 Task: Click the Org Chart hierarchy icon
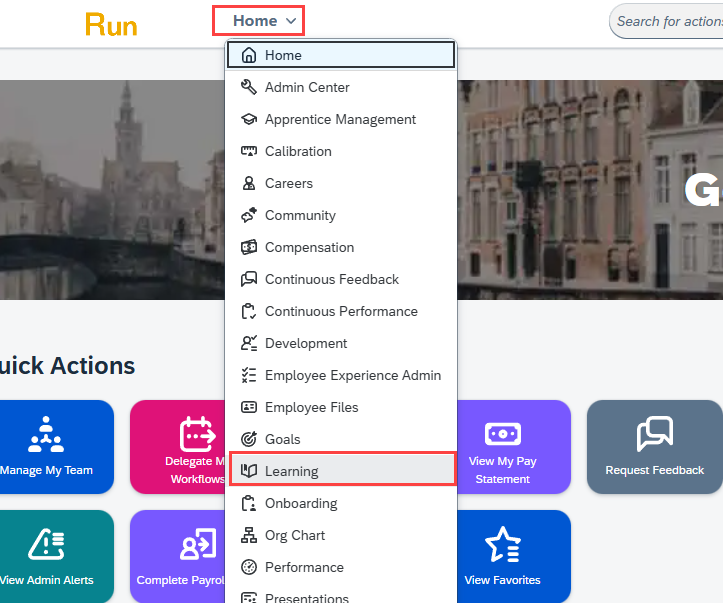tap(249, 535)
